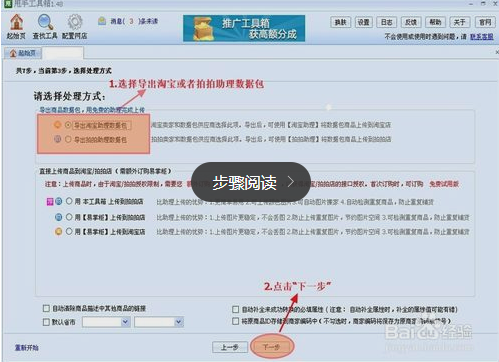Image resolution: width=499 pixels, height=362 pixels.
Task: Select 导出拍拍助理数据包 radio option
Action: [x=68, y=139]
